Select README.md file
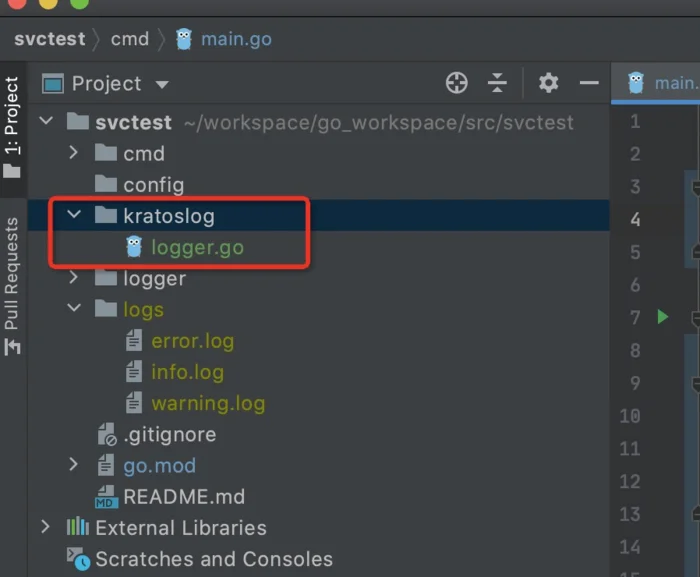This screenshot has height=577, width=700. click(x=184, y=497)
